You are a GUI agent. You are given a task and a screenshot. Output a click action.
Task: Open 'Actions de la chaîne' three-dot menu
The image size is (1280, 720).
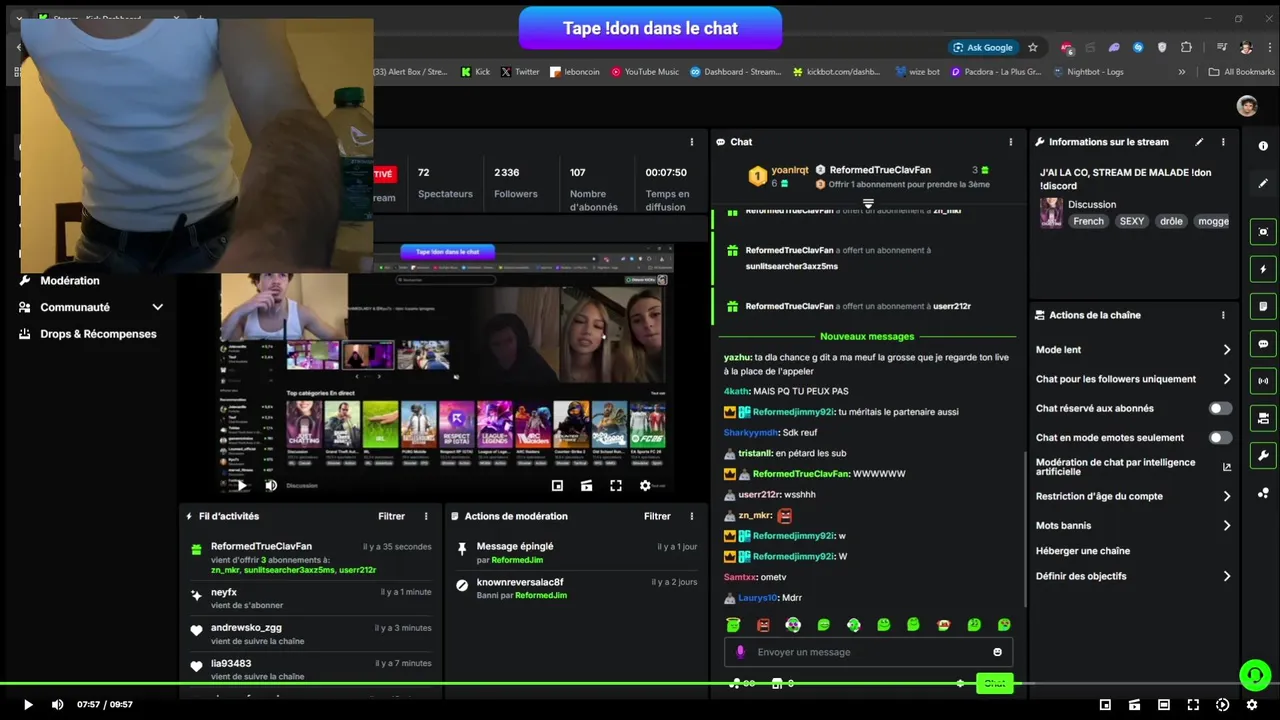(x=1223, y=315)
